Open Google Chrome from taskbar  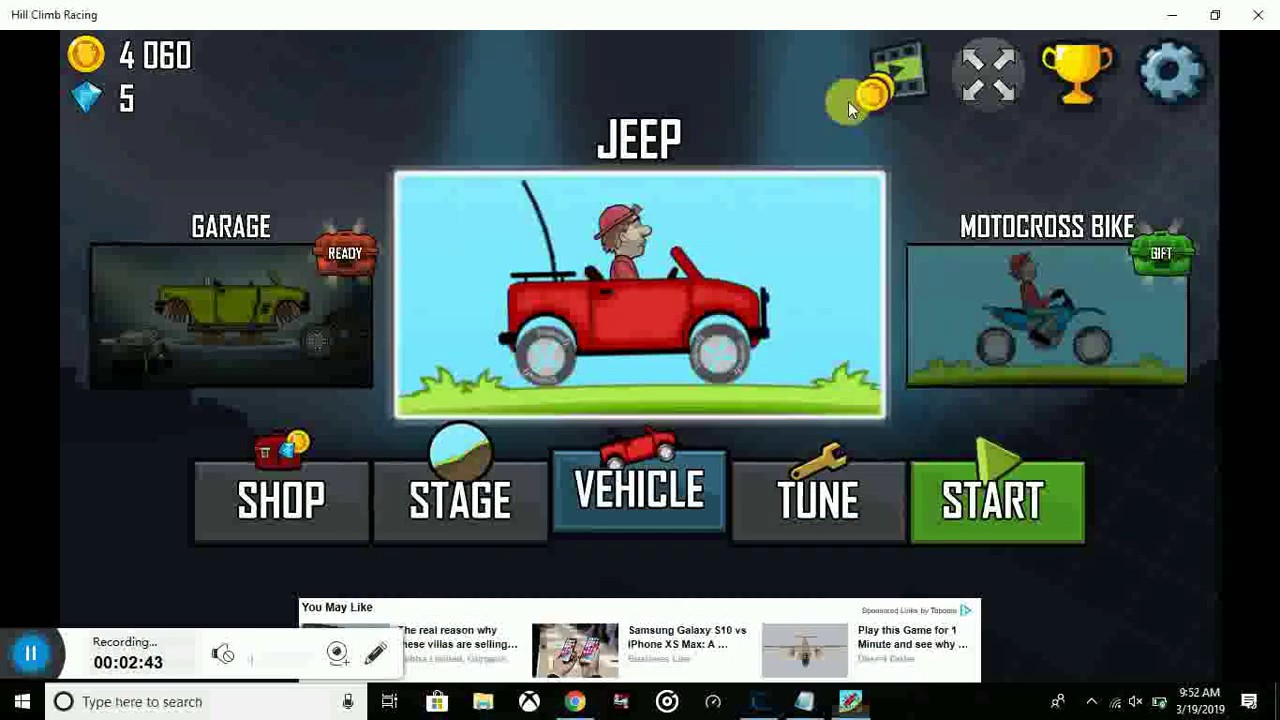pyautogui.click(x=575, y=702)
